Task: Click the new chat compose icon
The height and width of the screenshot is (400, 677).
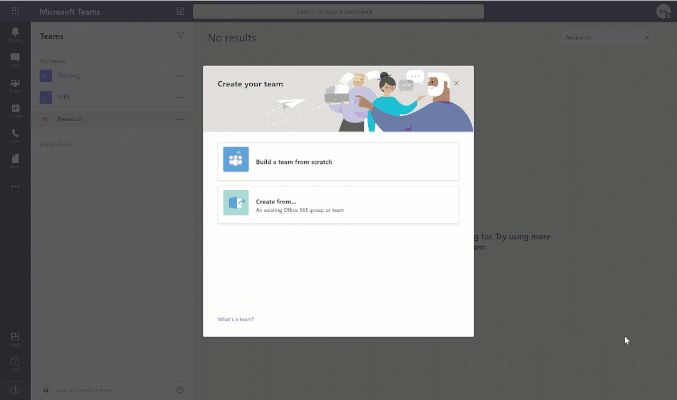Action: (x=180, y=11)
